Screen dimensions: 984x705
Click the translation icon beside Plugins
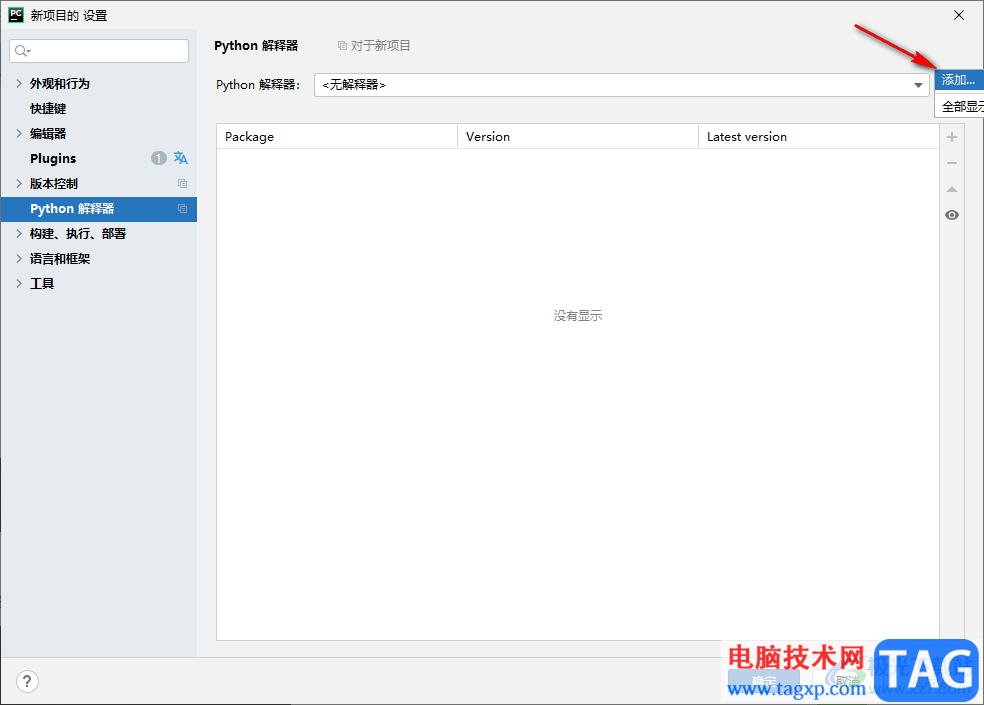point(181,158)
